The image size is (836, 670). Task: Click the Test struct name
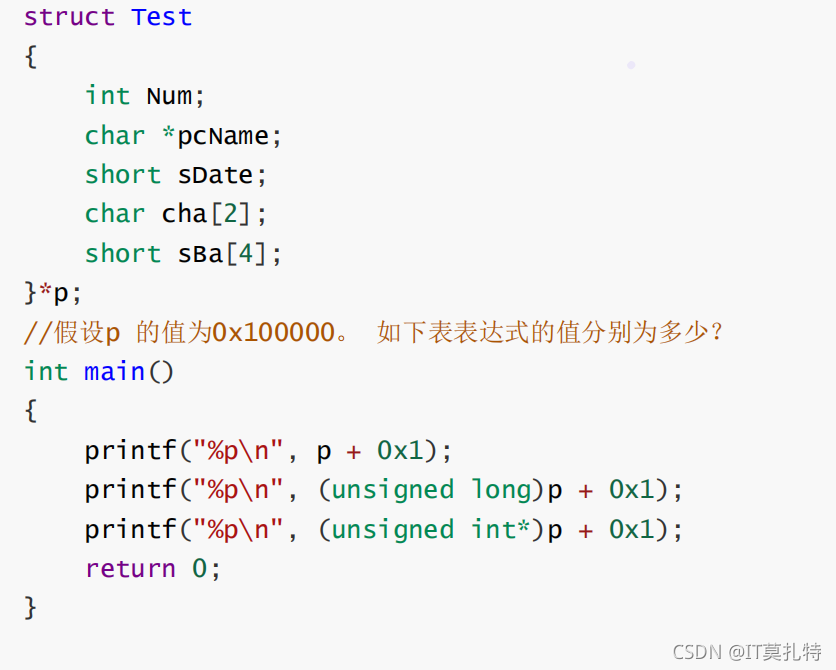(162, 17)
